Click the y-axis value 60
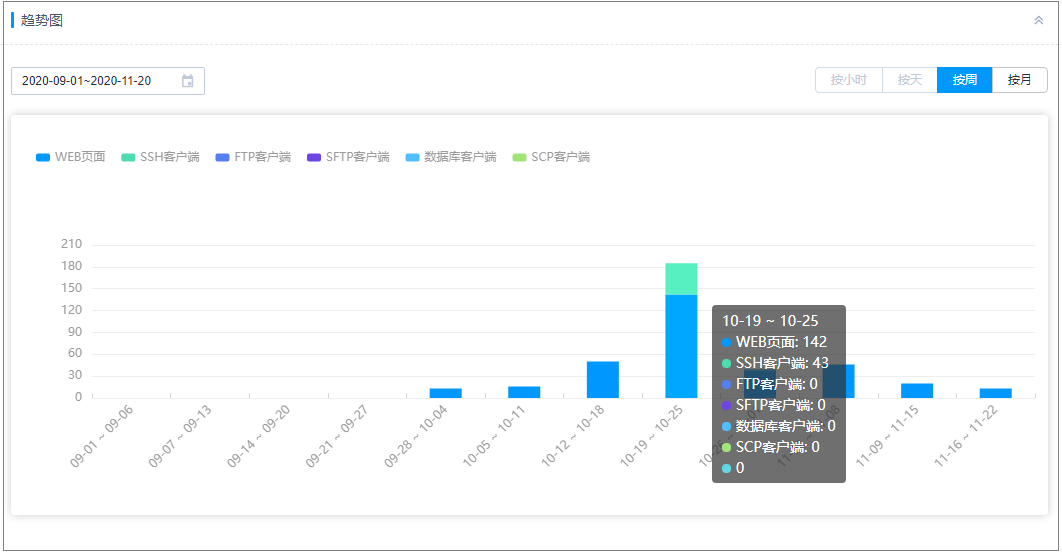This screenshot has height=553, width=1062. pyautogui.click(x=75, y=353)
